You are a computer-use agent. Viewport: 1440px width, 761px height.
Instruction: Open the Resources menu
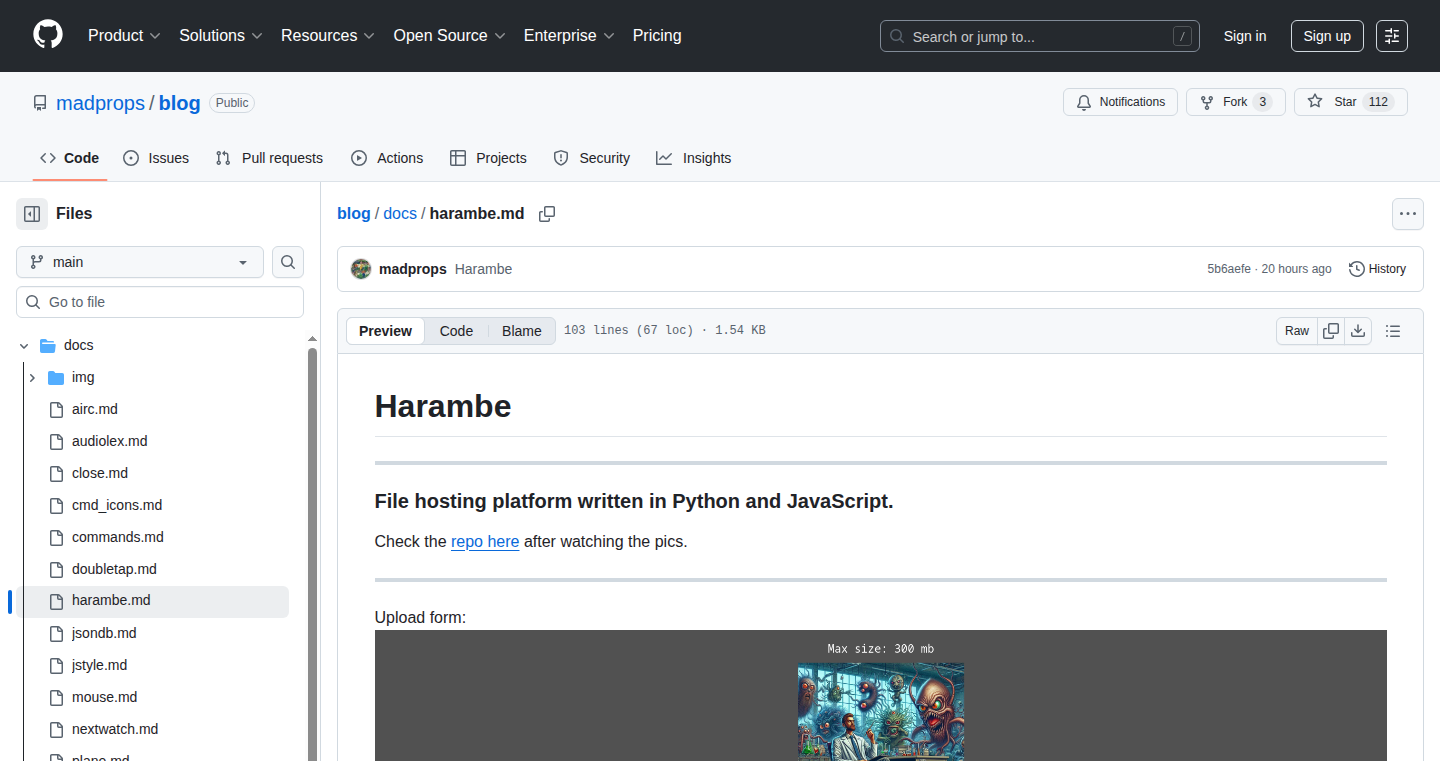click(328, 35)
